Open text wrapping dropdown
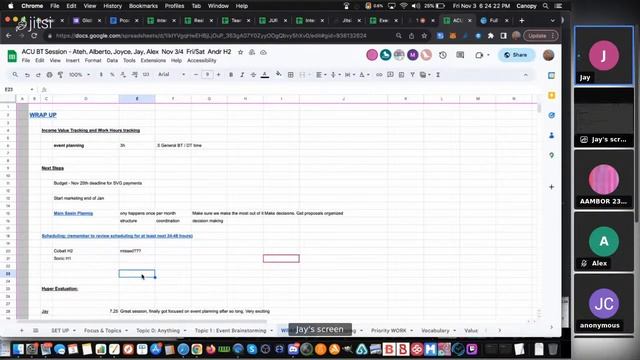This screenshot has width=640, height=360. (x=349, y=75)
